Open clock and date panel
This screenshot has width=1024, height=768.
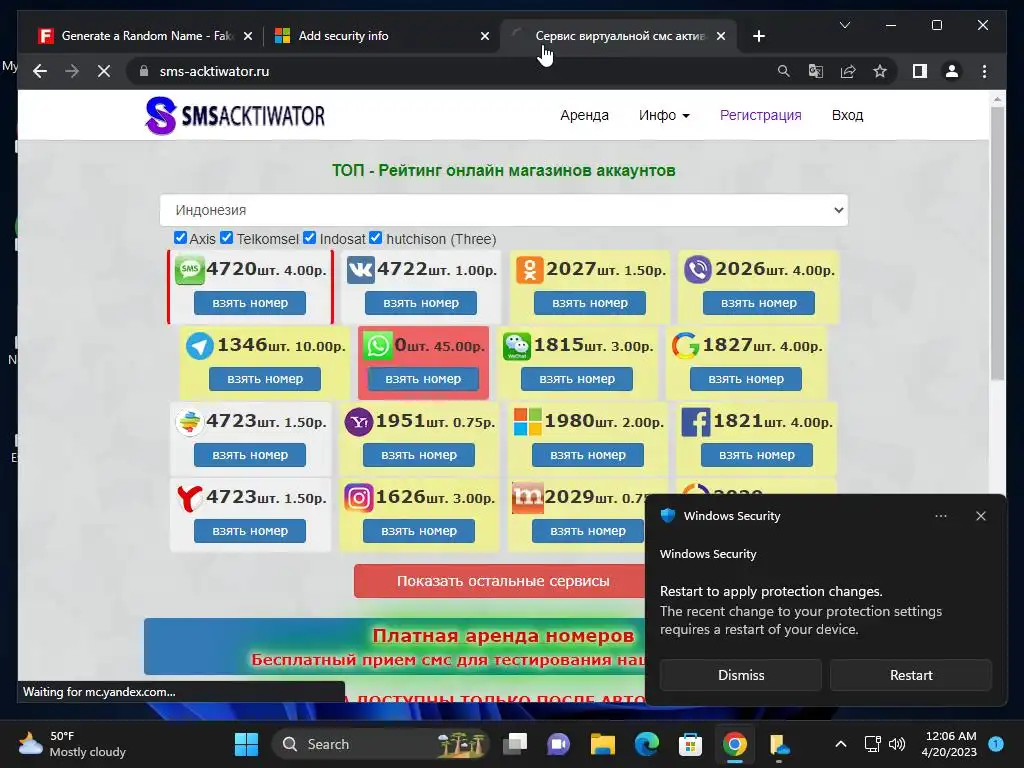951,744
